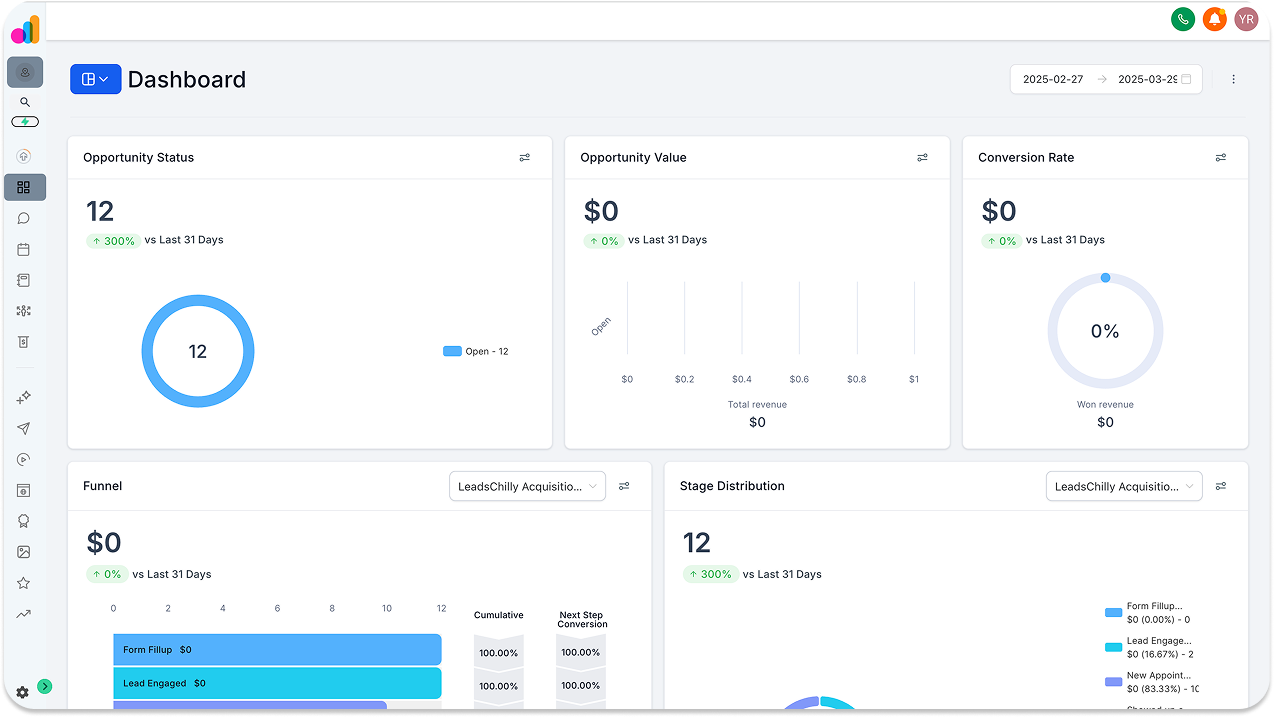The height and width of the screenshot is (717, 1274).
Task: Open notifications bell icon
Action: [x=1215, y=19]
